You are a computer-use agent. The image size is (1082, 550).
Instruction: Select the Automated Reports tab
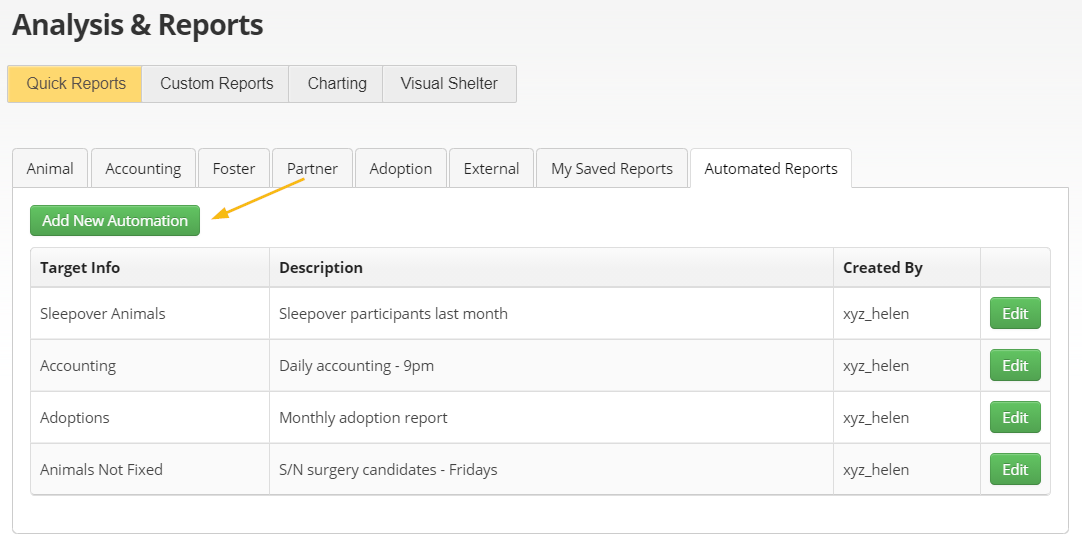click(x=771, y=169)
